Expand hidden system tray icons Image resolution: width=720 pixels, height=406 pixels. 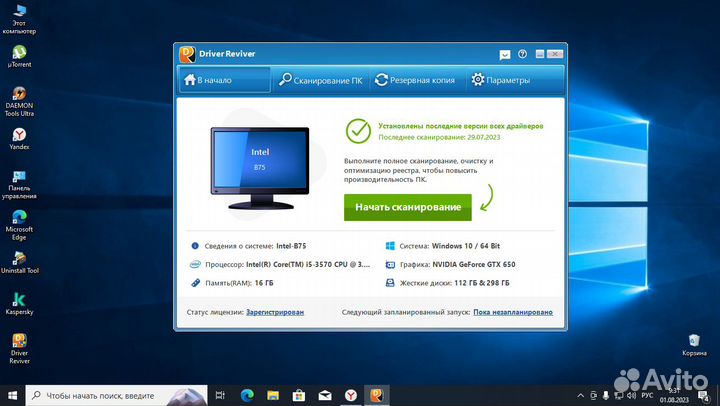pos(580,395)
